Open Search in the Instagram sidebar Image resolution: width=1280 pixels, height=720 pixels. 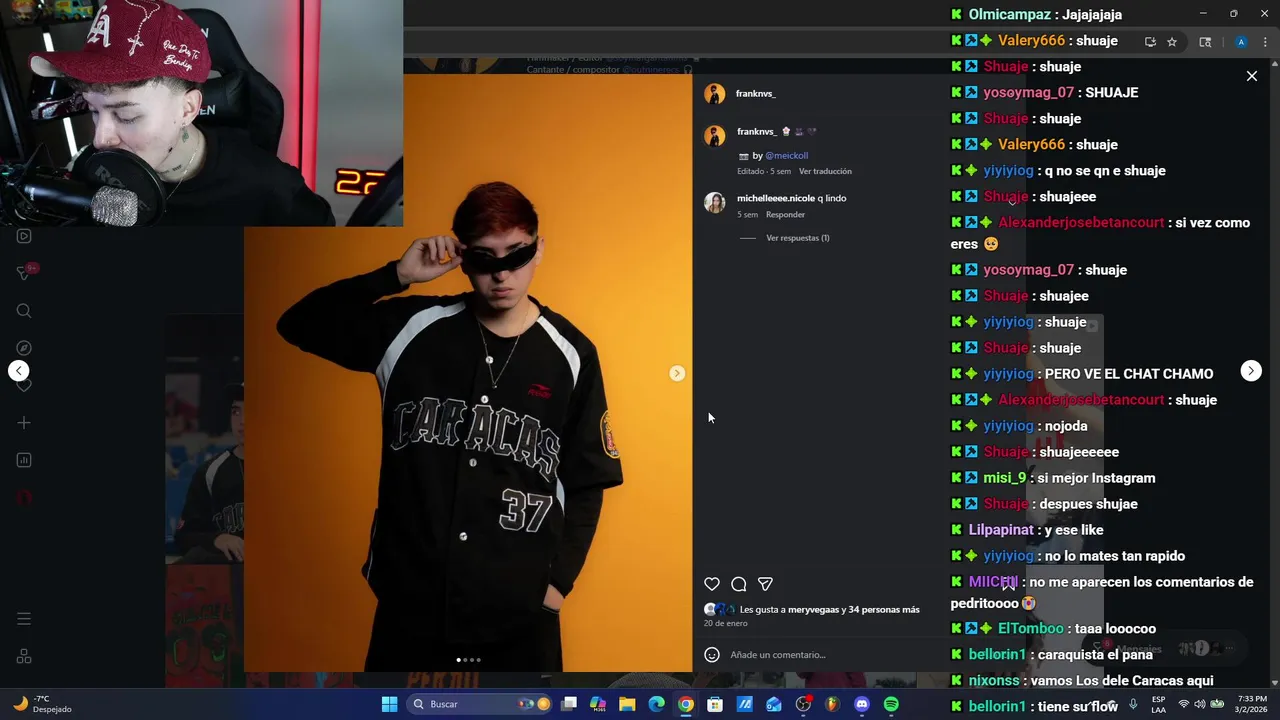pyautogui.click(x=24, y=311)
